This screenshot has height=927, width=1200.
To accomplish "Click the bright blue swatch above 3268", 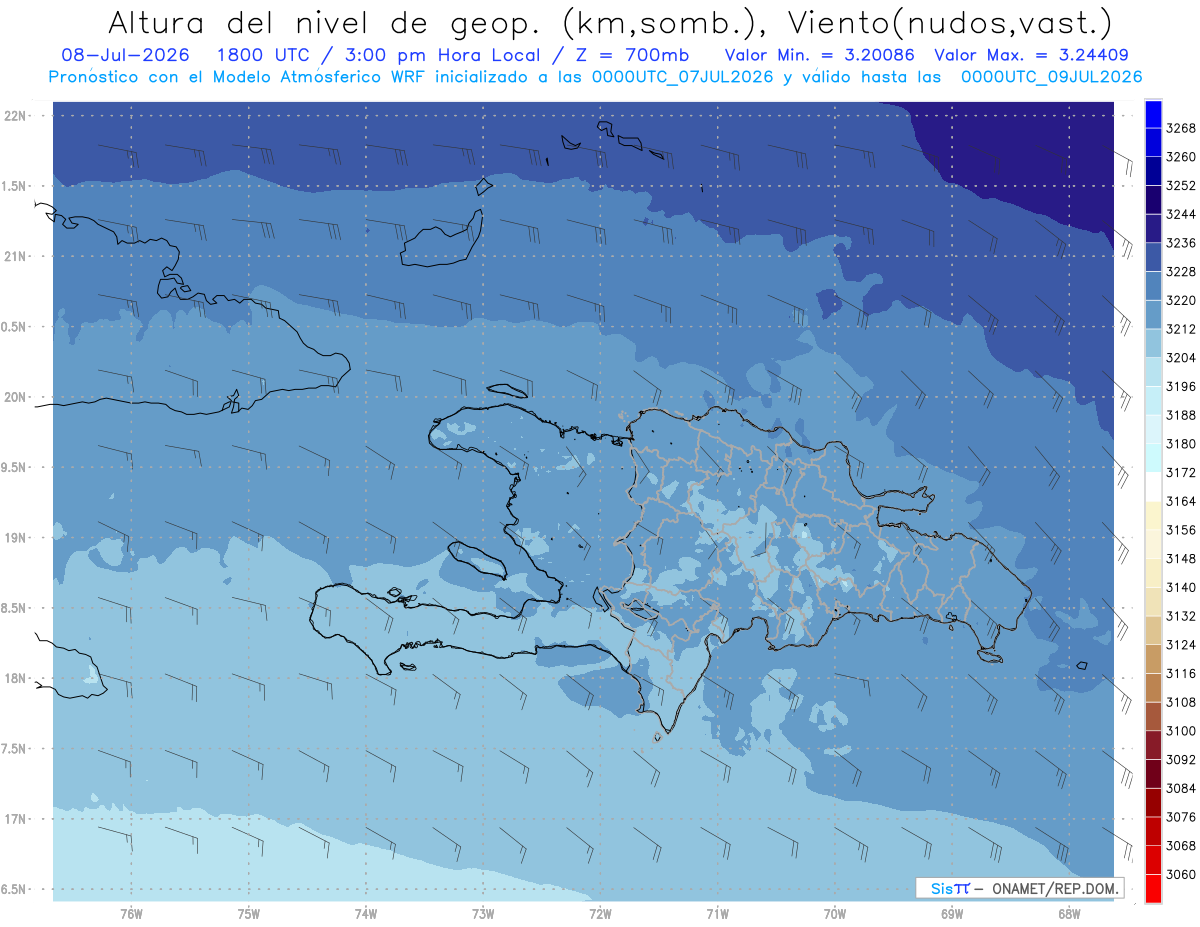I will click(x=1153, y=114).
